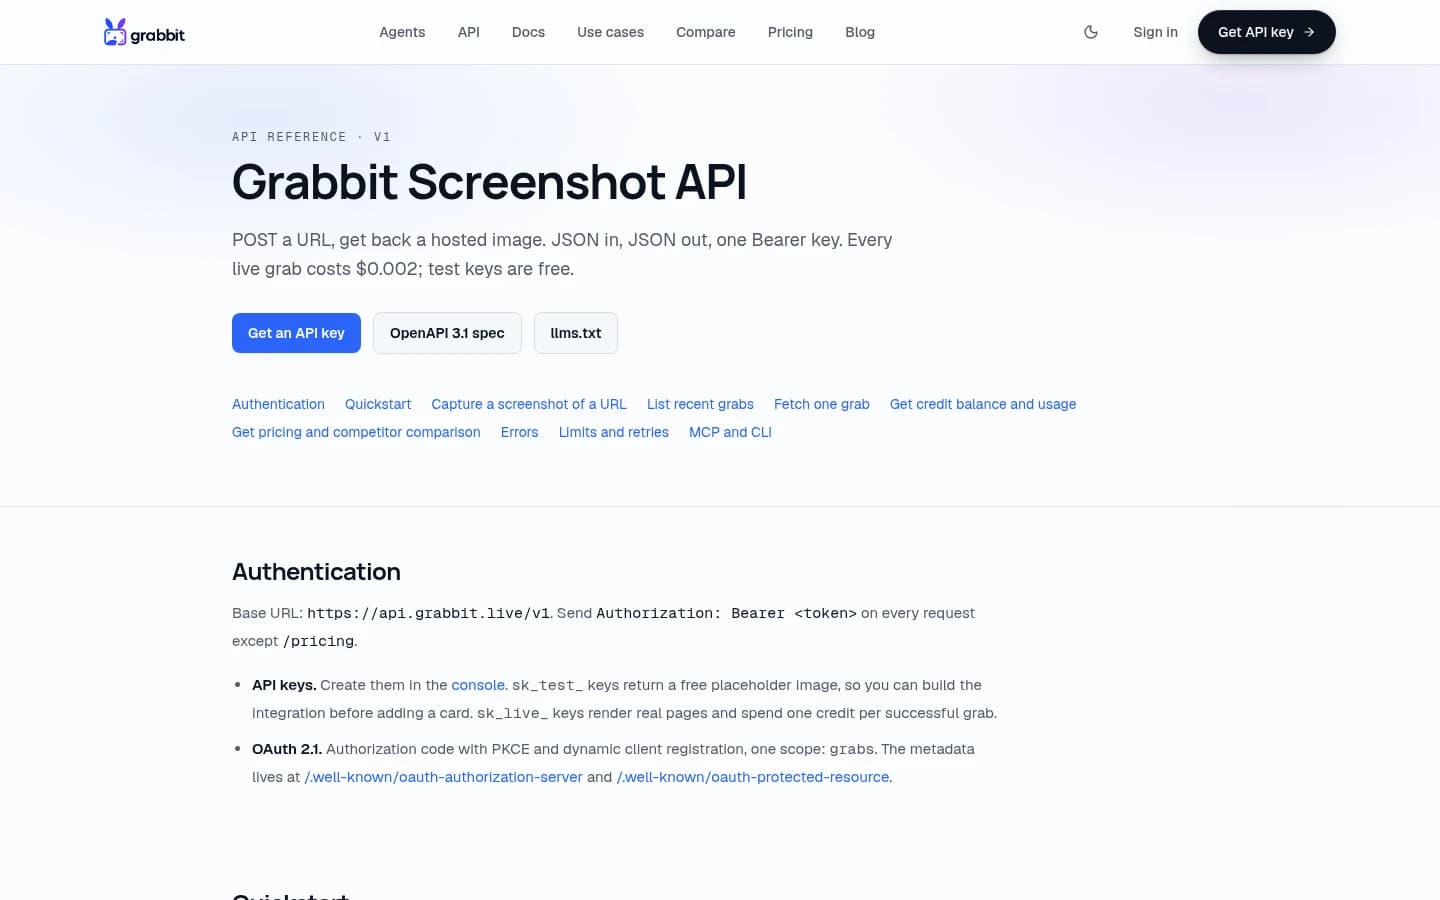Jump to Errors section link
The width and height of the screenshot is (1440, 900).
tap(519, 432)
